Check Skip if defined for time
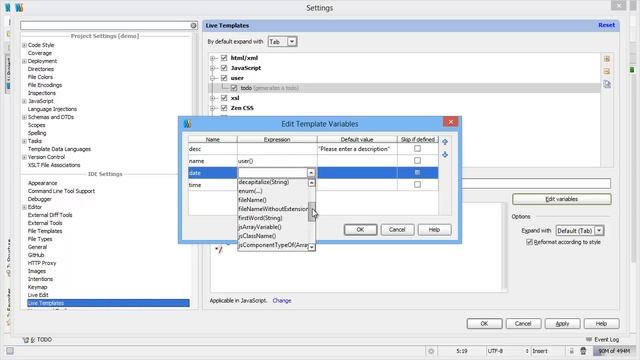Image resolution: width=640 pixels, height=360 pixels. (417, 184)
